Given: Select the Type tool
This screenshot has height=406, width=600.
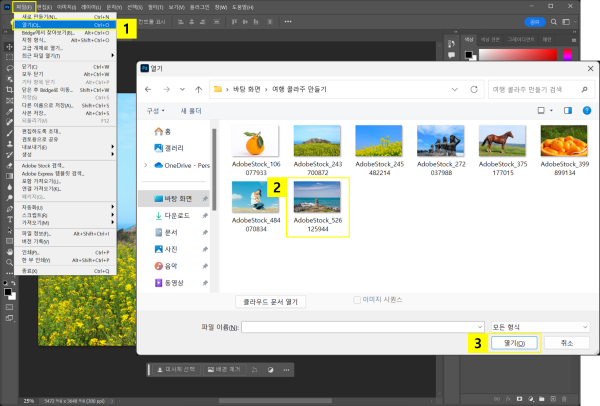Looking at the screenshot, I should point(9,219).
